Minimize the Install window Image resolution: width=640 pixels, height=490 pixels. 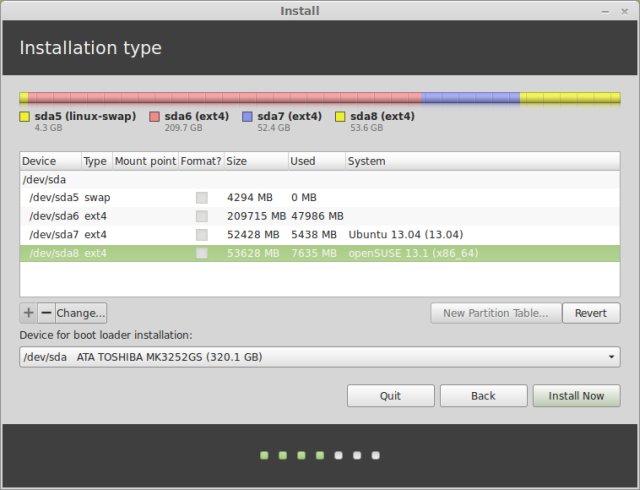coord(606,11)
